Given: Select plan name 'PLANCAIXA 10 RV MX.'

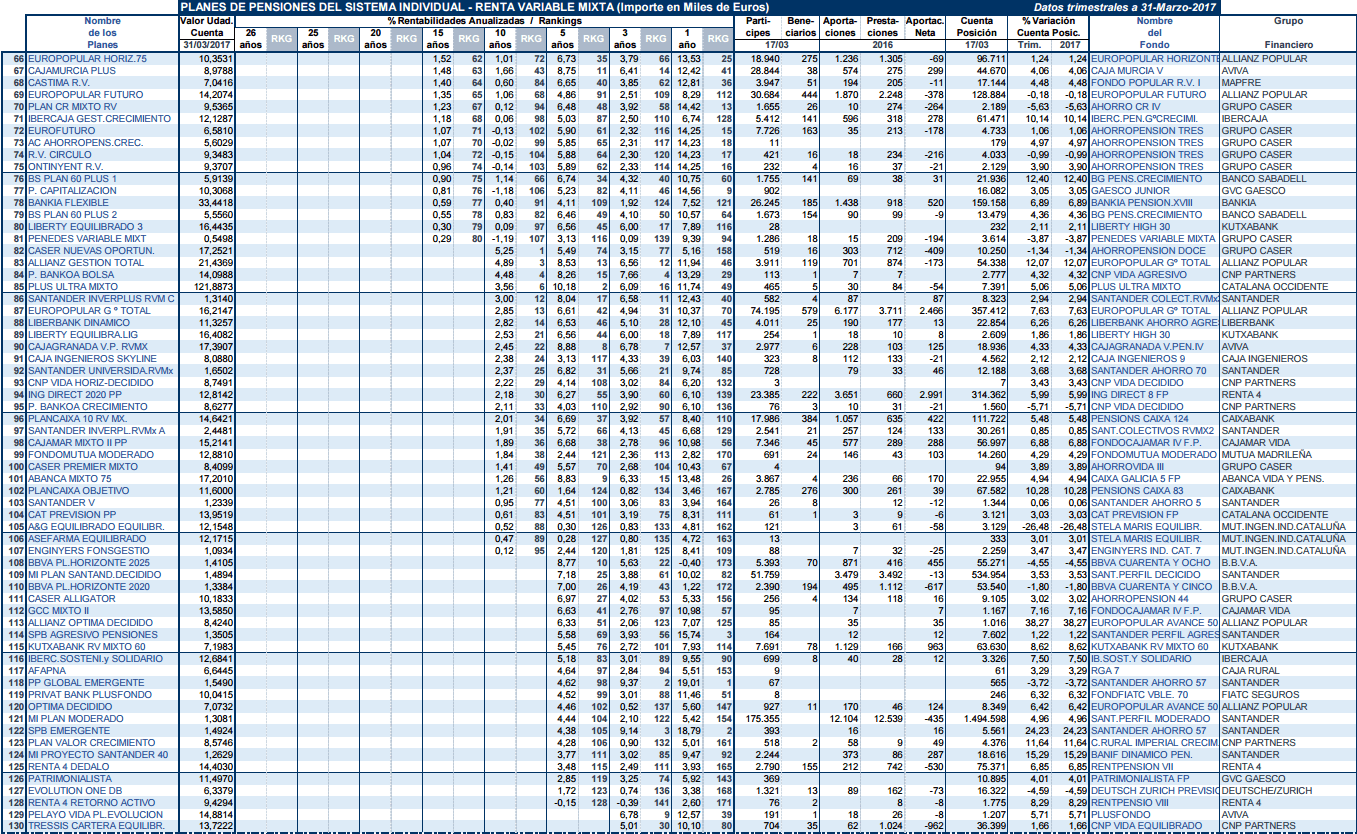Looking at the screenshot, I should click(77, 419).
